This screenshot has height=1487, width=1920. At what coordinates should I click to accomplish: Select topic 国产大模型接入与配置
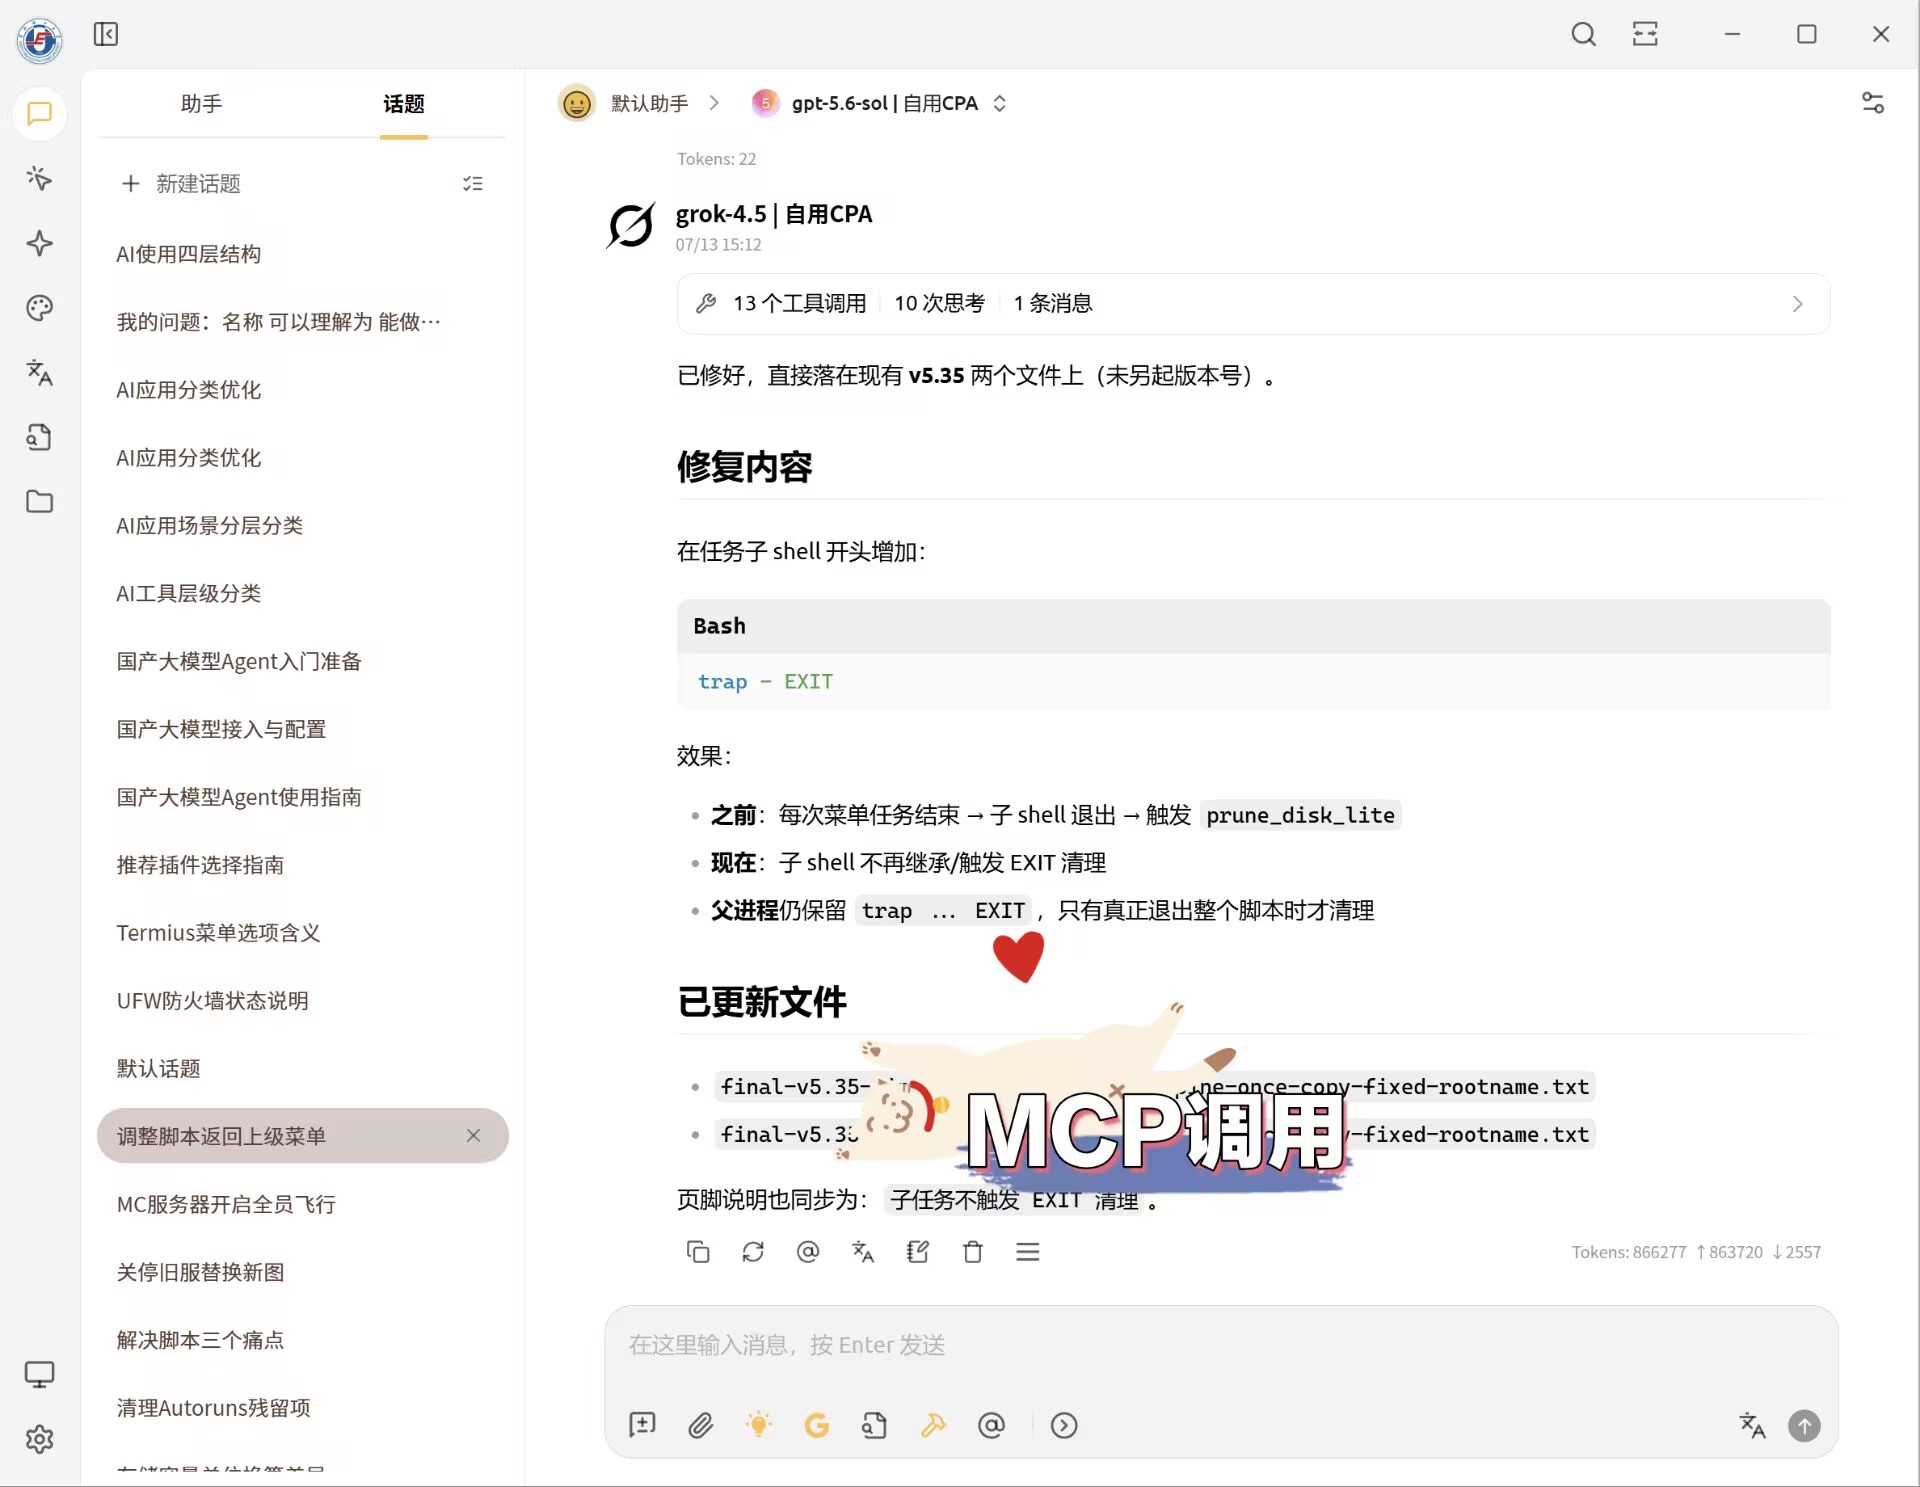[303, 730]
